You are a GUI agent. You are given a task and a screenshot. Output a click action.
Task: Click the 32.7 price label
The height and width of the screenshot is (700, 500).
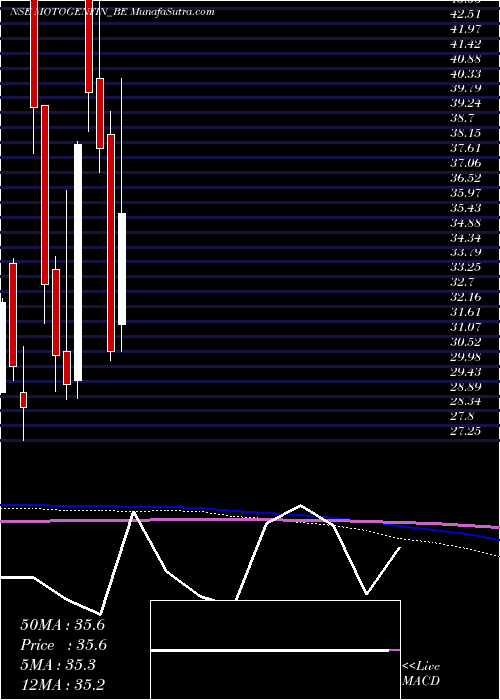click(x=463, y=282)
